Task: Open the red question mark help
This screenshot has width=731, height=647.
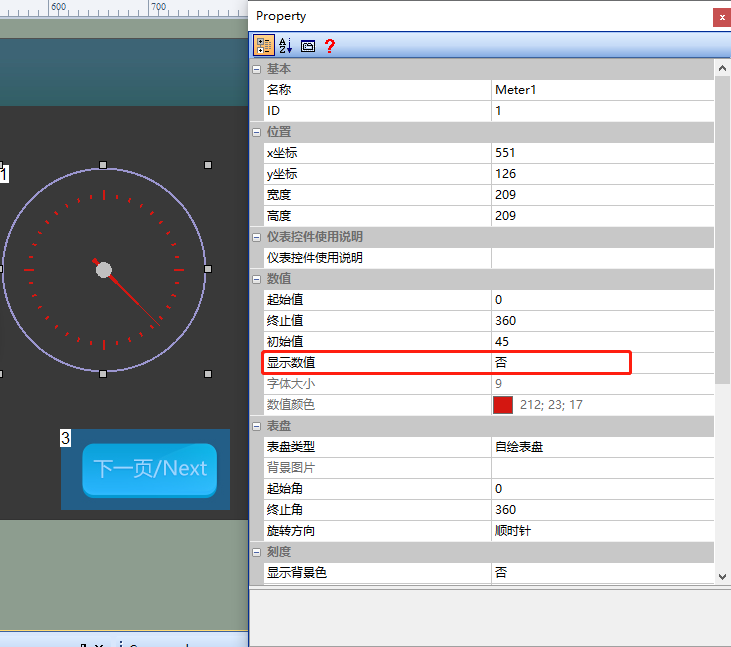Action: click(330, 46)
